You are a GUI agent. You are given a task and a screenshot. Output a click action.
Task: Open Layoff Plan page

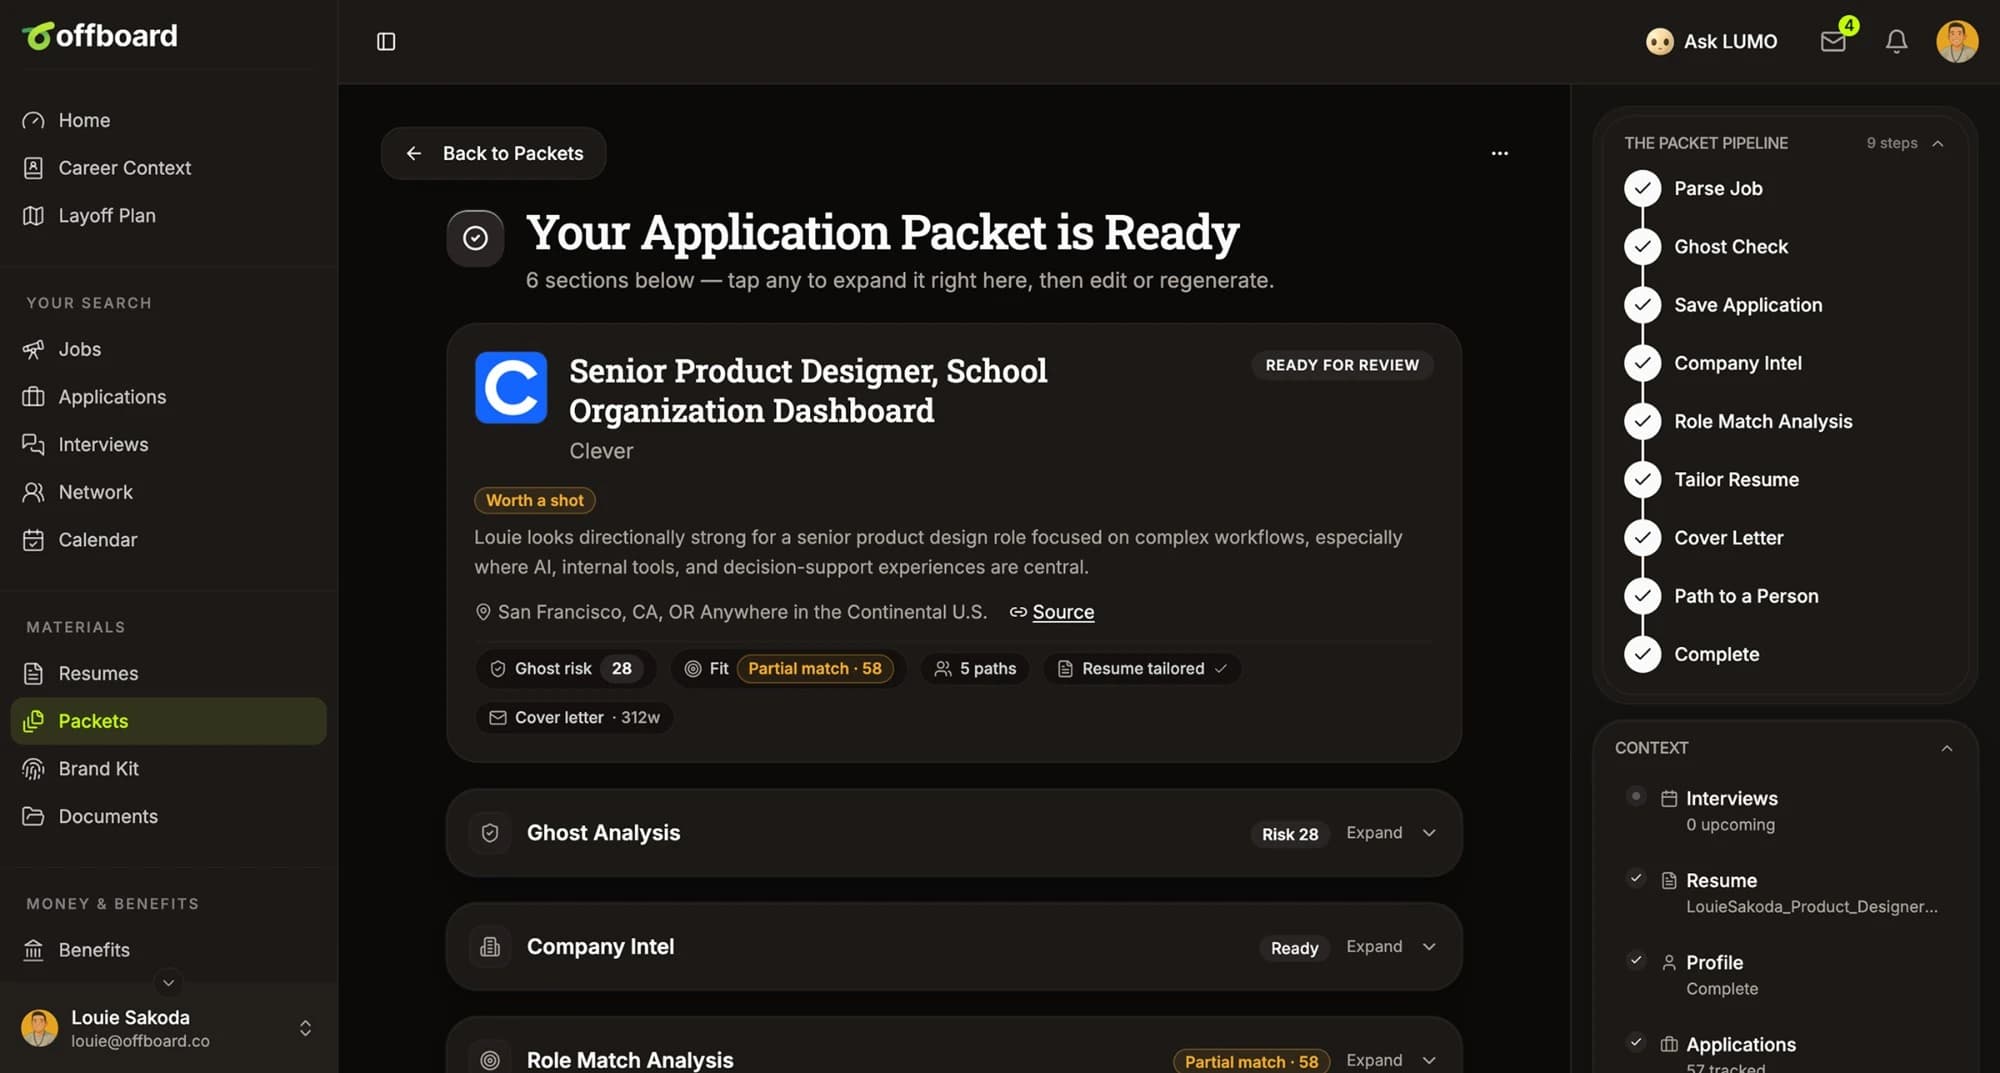[168, 215]
